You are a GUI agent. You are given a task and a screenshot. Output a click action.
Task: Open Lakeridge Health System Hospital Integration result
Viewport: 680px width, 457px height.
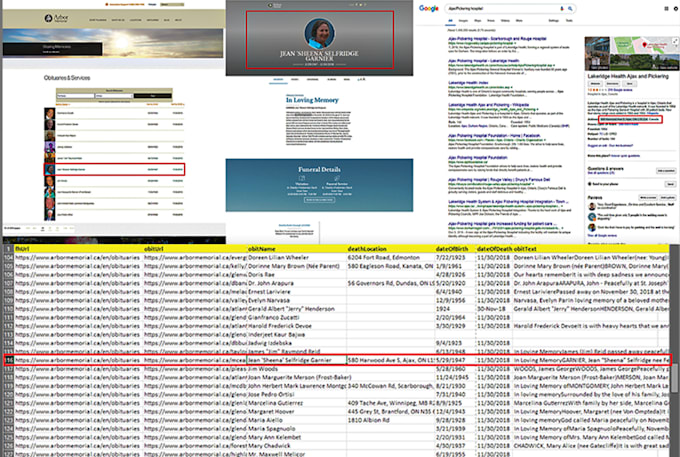point(506,201)
